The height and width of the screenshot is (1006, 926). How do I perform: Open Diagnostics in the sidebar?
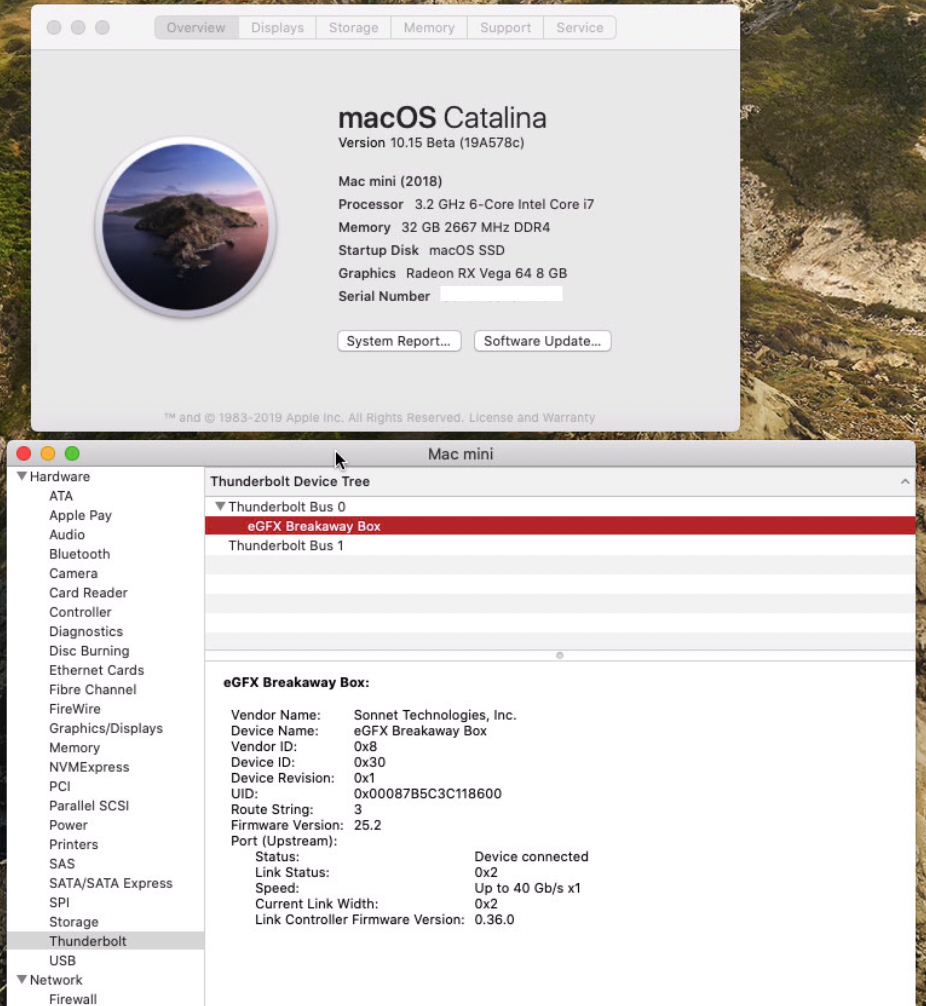click(x=86, y=631)
